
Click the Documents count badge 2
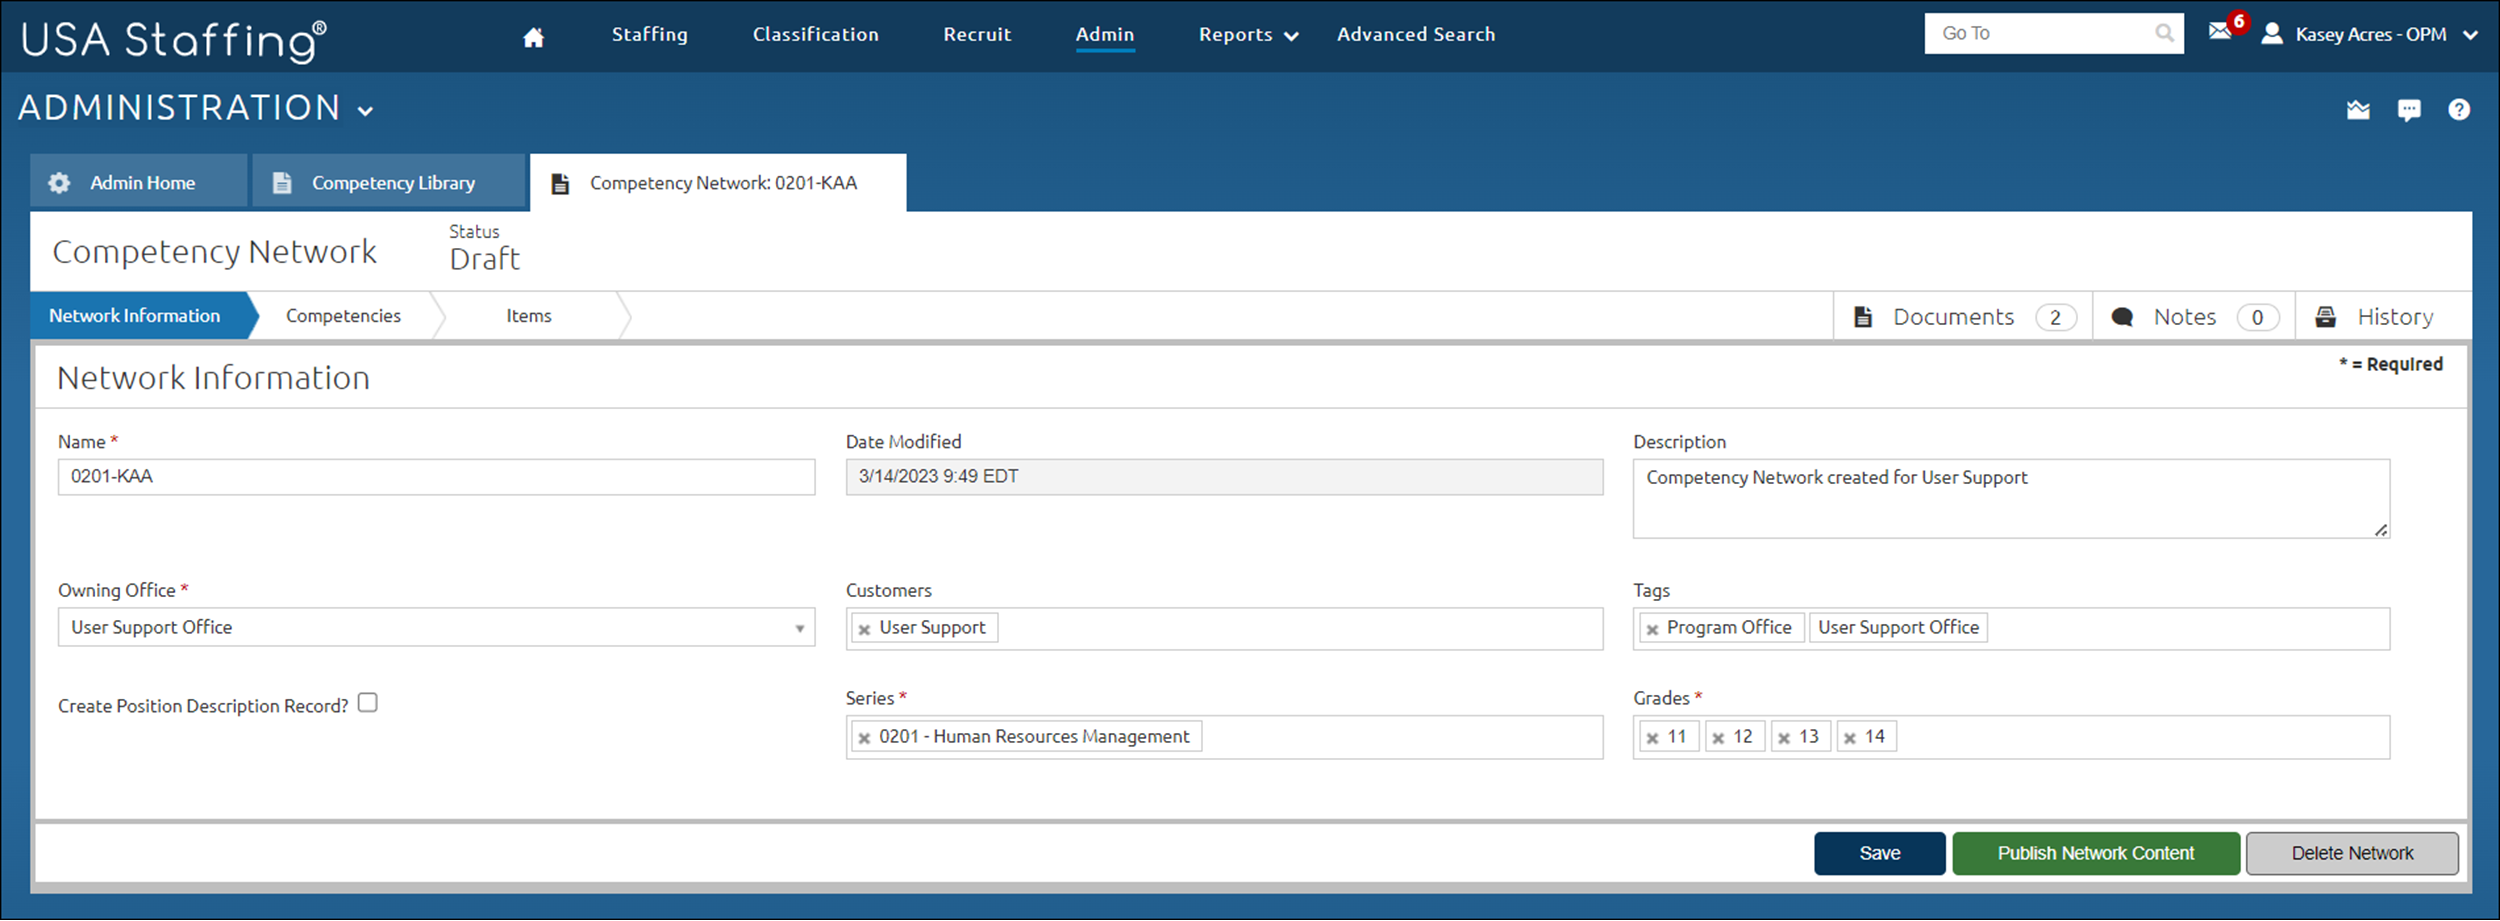pos(2055,318)
